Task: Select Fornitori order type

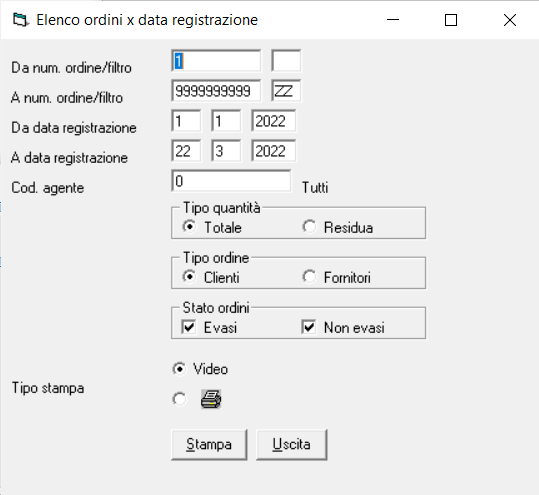Action: tap(309, 277)
